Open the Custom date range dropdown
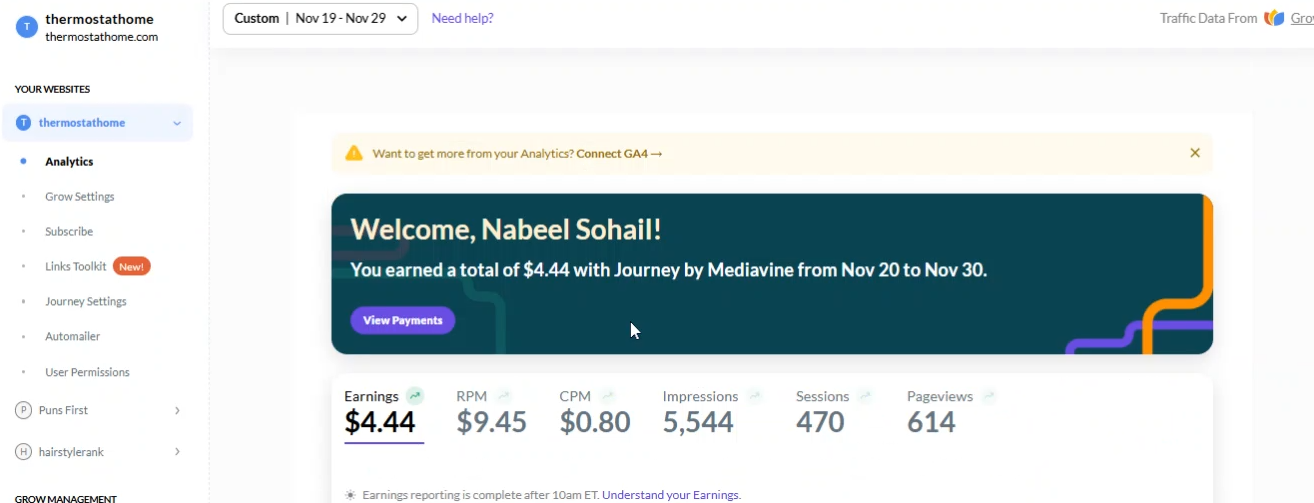1314x503 pixels. 320,18
